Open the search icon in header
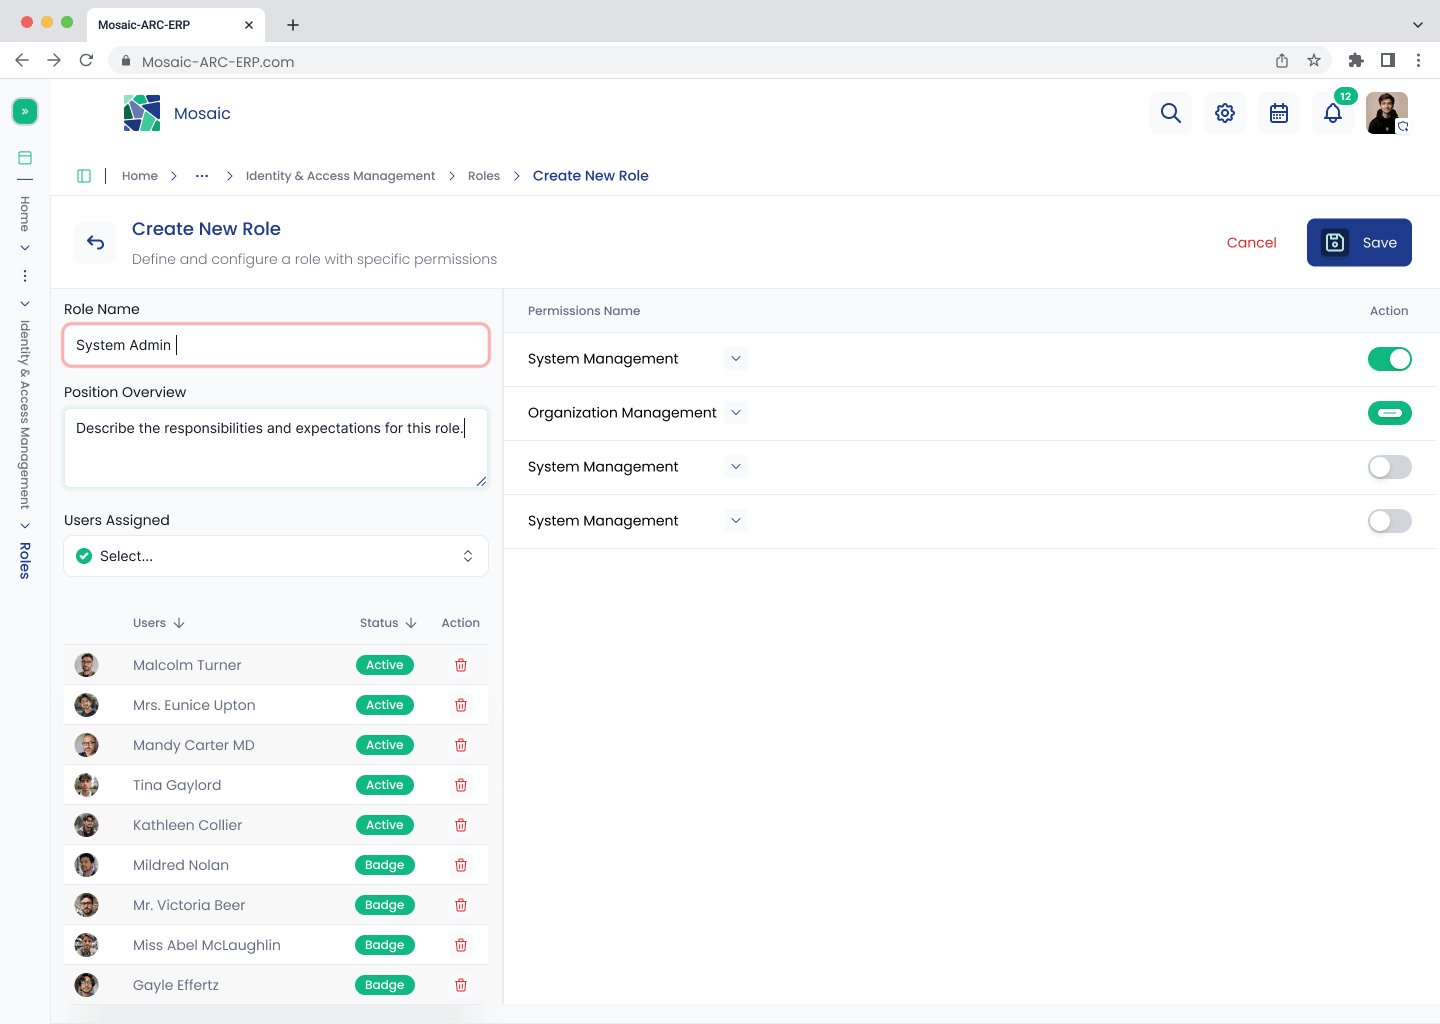The height and width of the screenshot is (1024, 1440). pos(1171,113)
